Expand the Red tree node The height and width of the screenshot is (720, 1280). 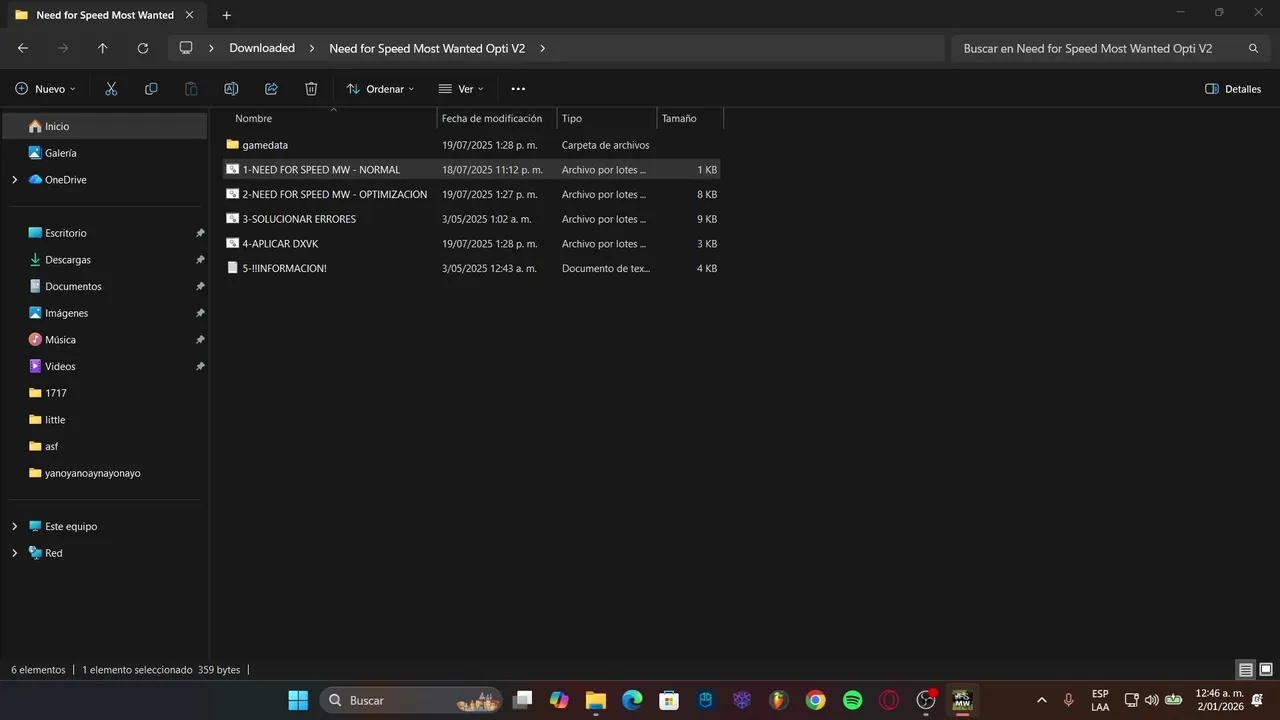click(15, 553)
